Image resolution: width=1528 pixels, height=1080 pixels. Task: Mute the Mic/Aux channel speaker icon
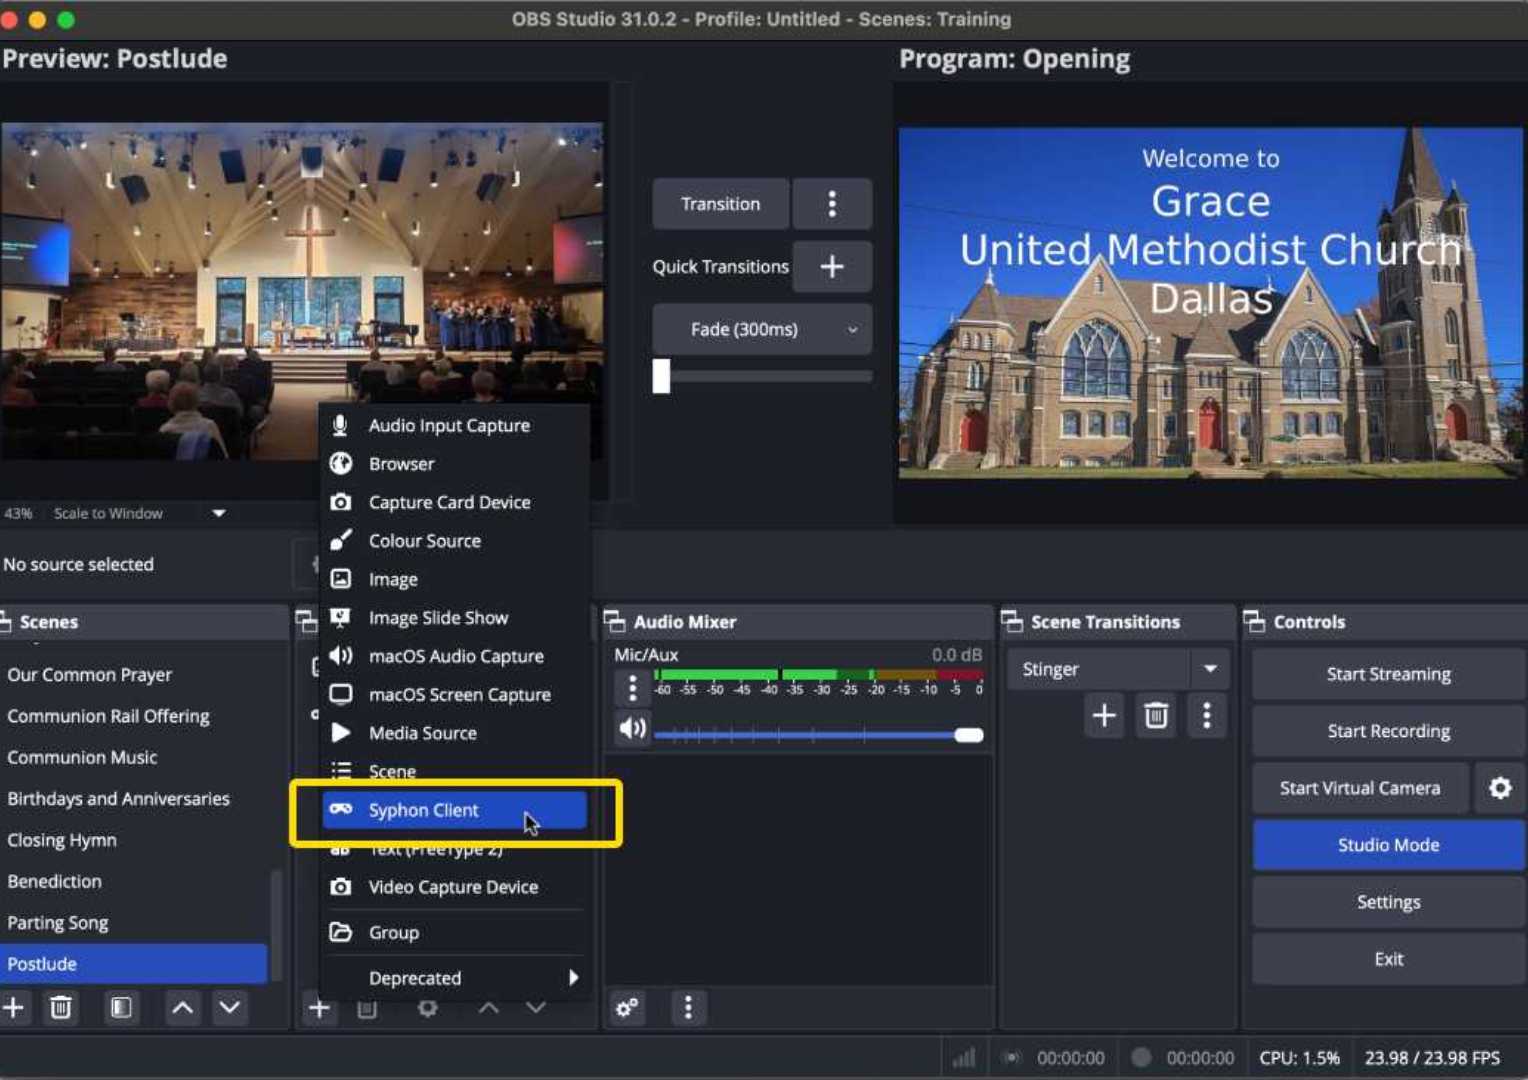tap(632, 728)
